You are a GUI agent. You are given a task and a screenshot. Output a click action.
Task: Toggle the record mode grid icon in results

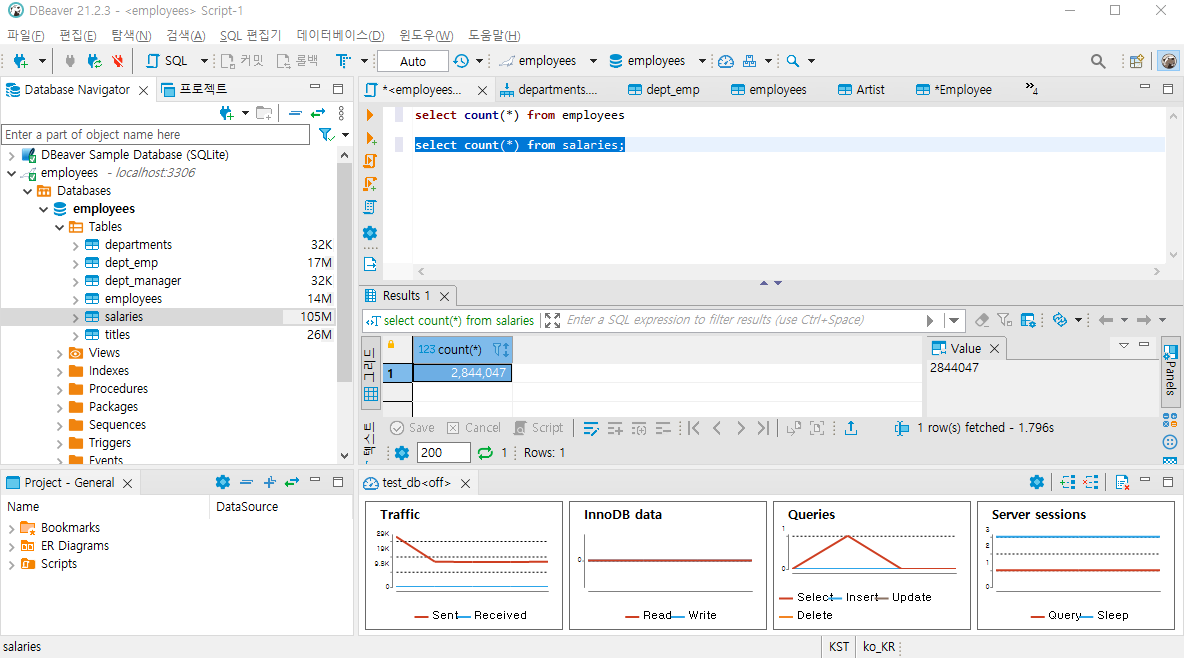click(371, 394)
